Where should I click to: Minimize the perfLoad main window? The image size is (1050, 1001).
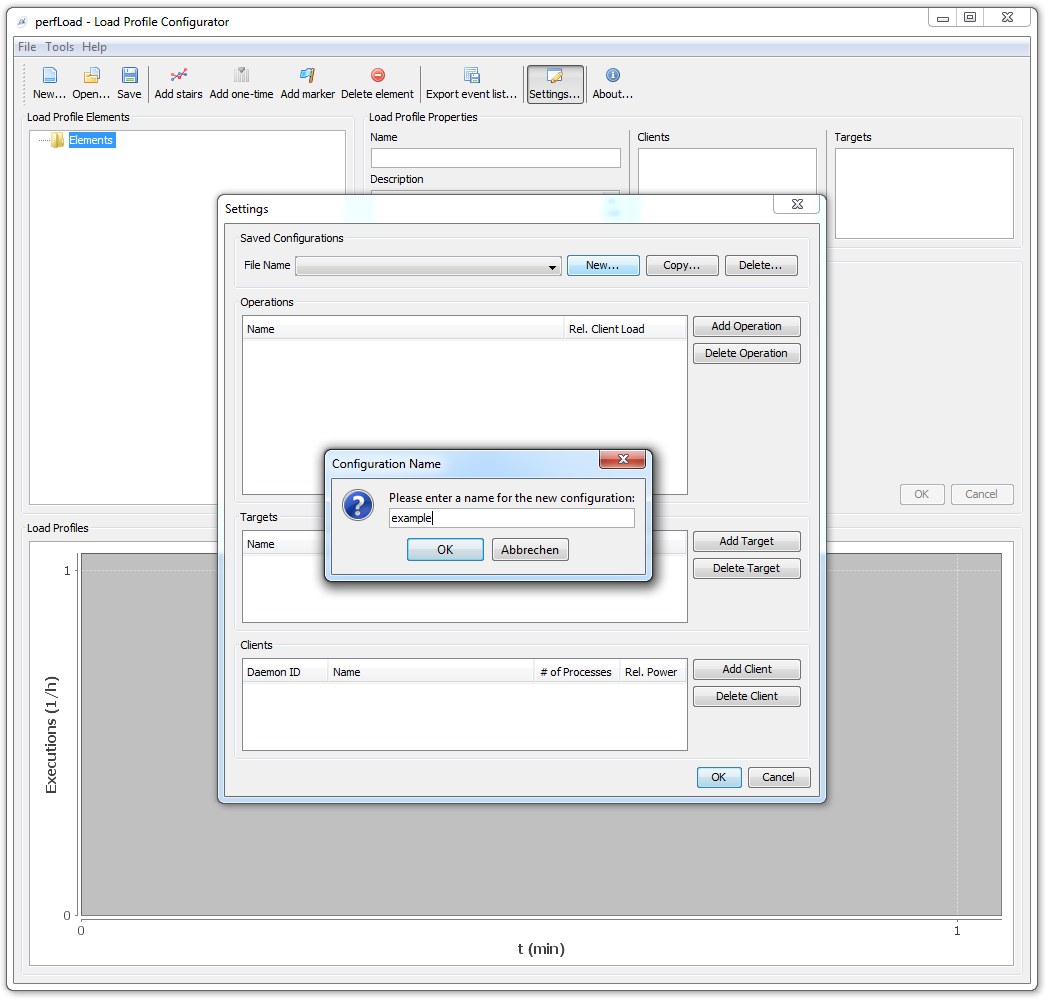[943, 18]
